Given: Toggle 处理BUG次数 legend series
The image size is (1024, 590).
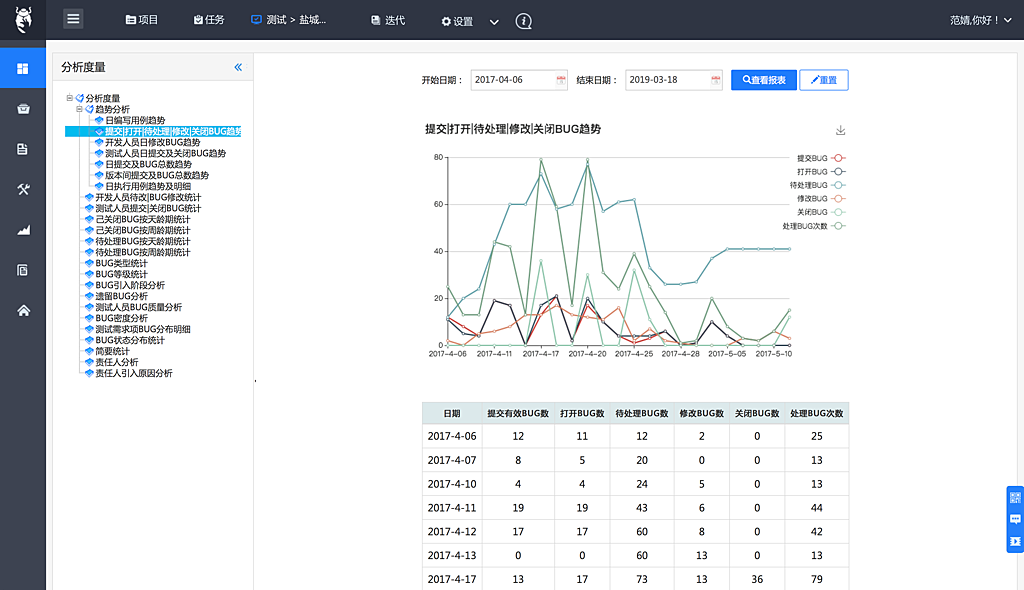Looking at the screenshot, I should point(814,226).
